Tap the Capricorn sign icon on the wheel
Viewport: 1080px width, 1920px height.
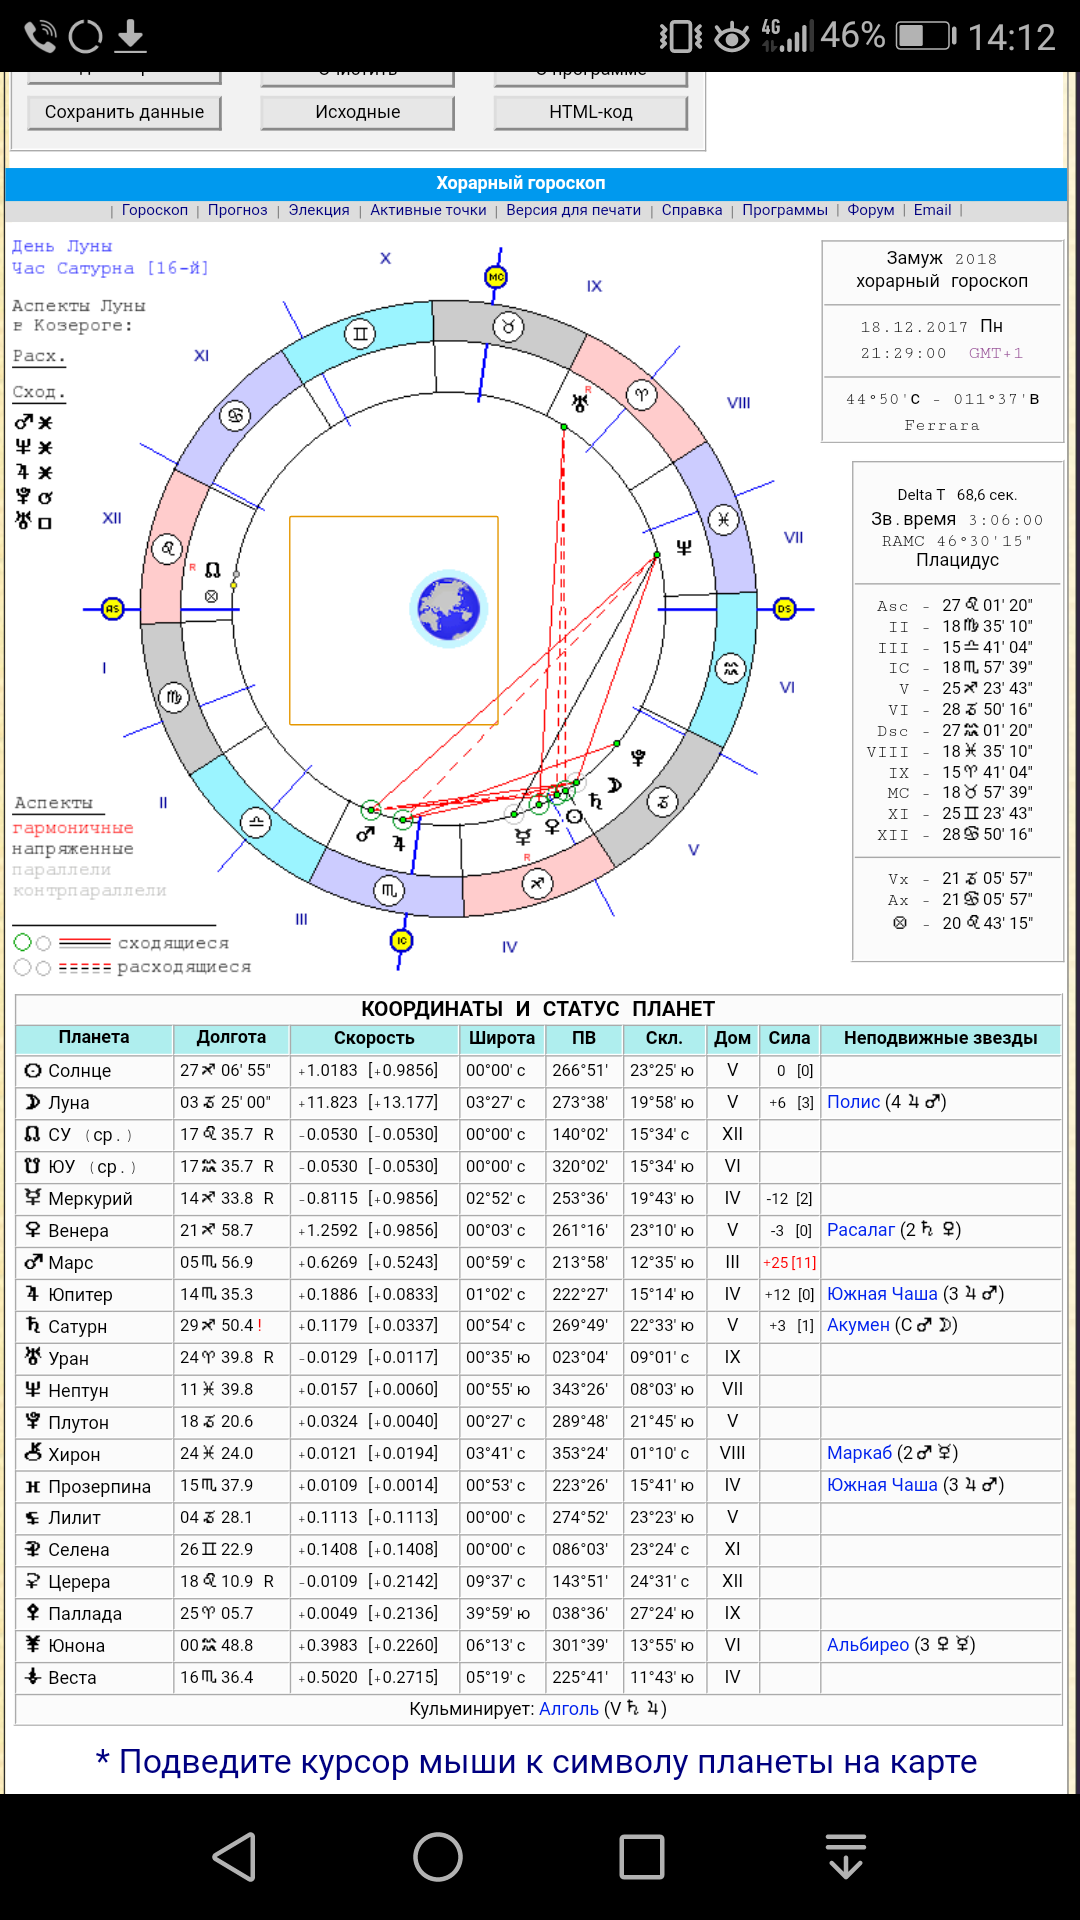[x=662, y=801]
